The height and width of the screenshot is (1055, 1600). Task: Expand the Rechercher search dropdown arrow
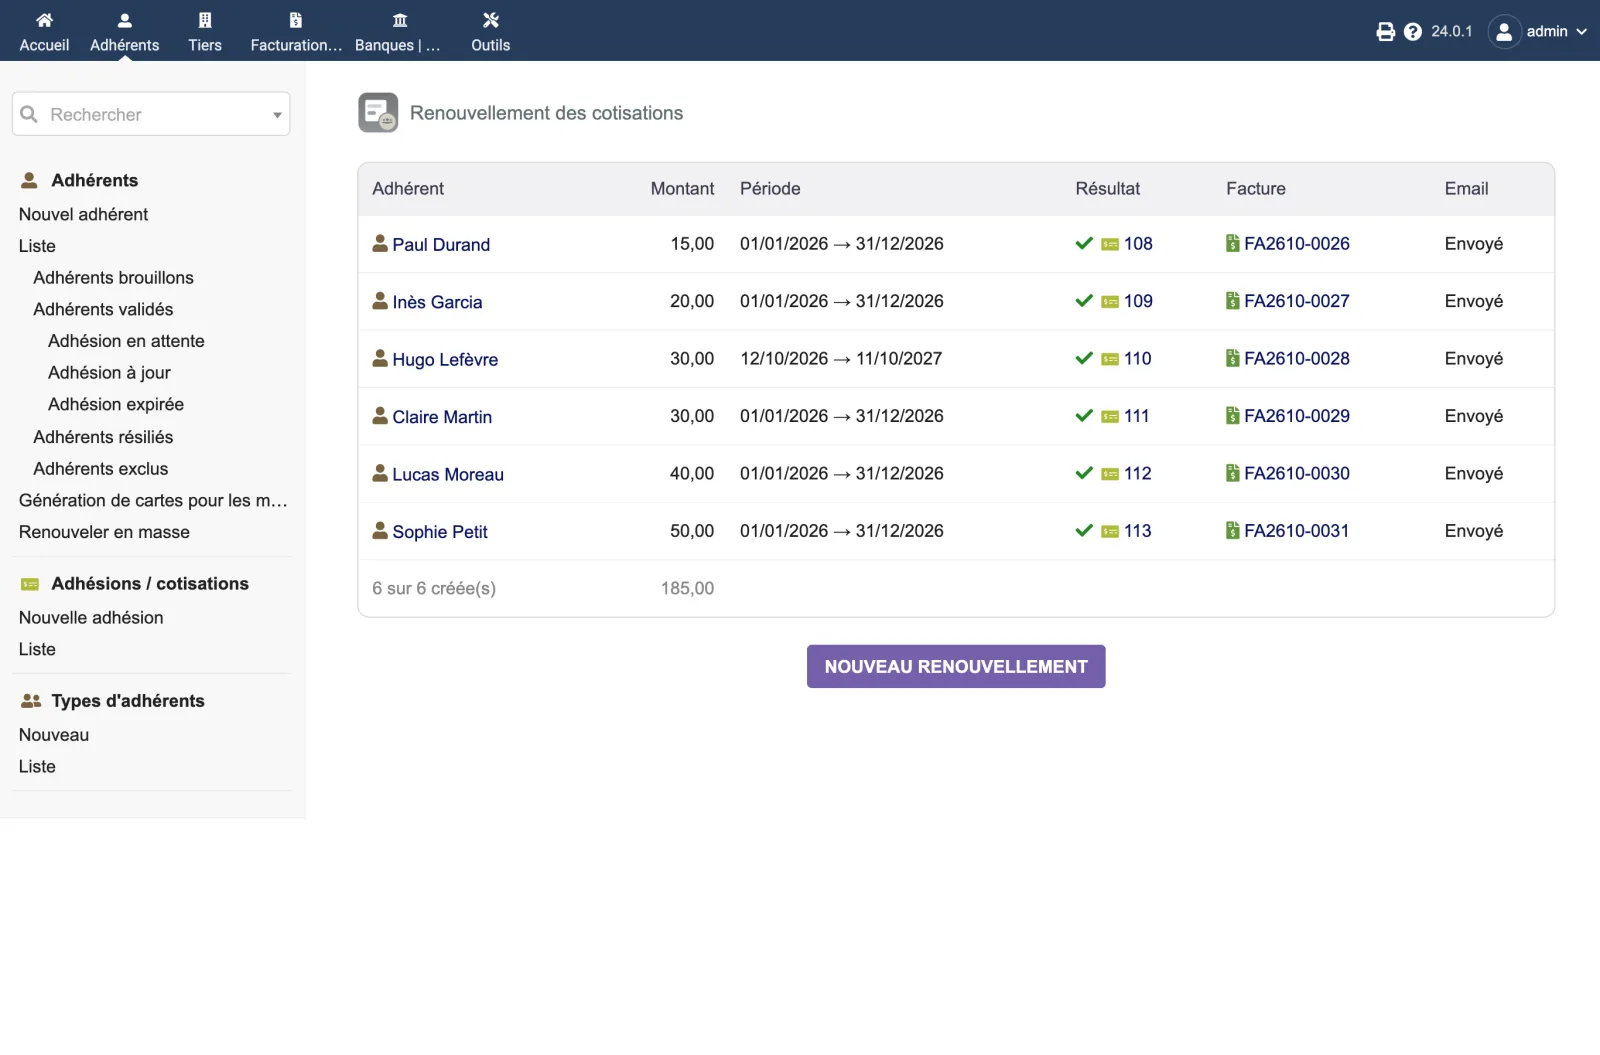coord(277,115)
